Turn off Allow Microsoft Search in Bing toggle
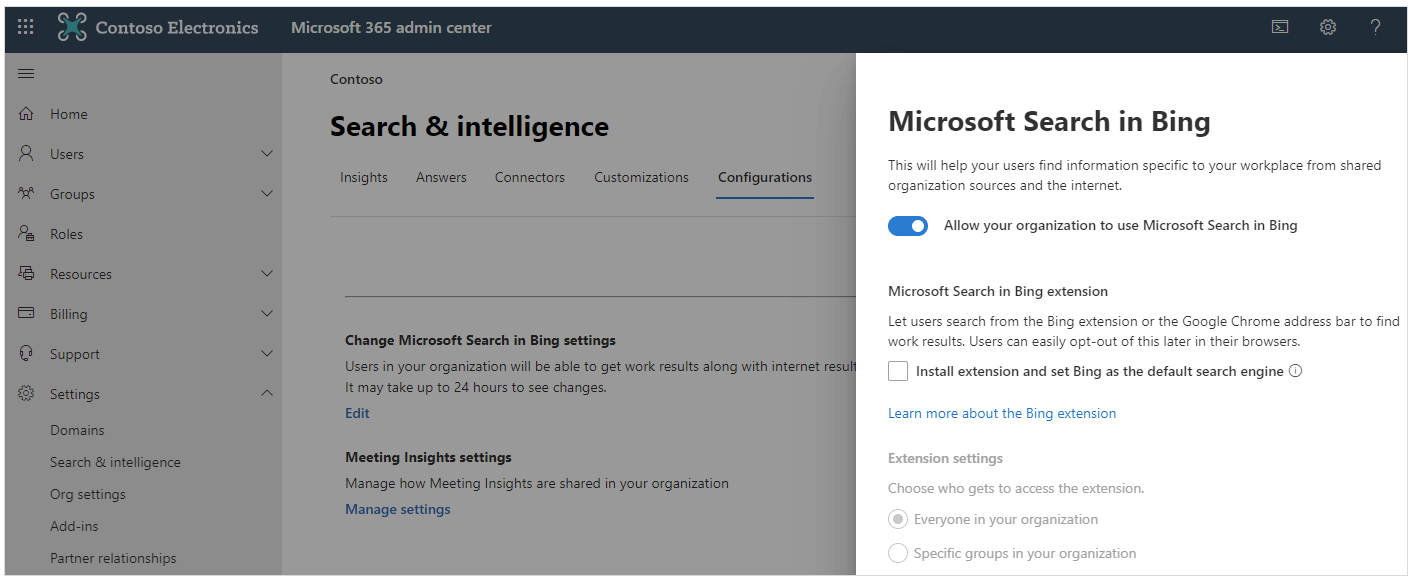This screenshot has width=1415, height=582. coord(908,226)
